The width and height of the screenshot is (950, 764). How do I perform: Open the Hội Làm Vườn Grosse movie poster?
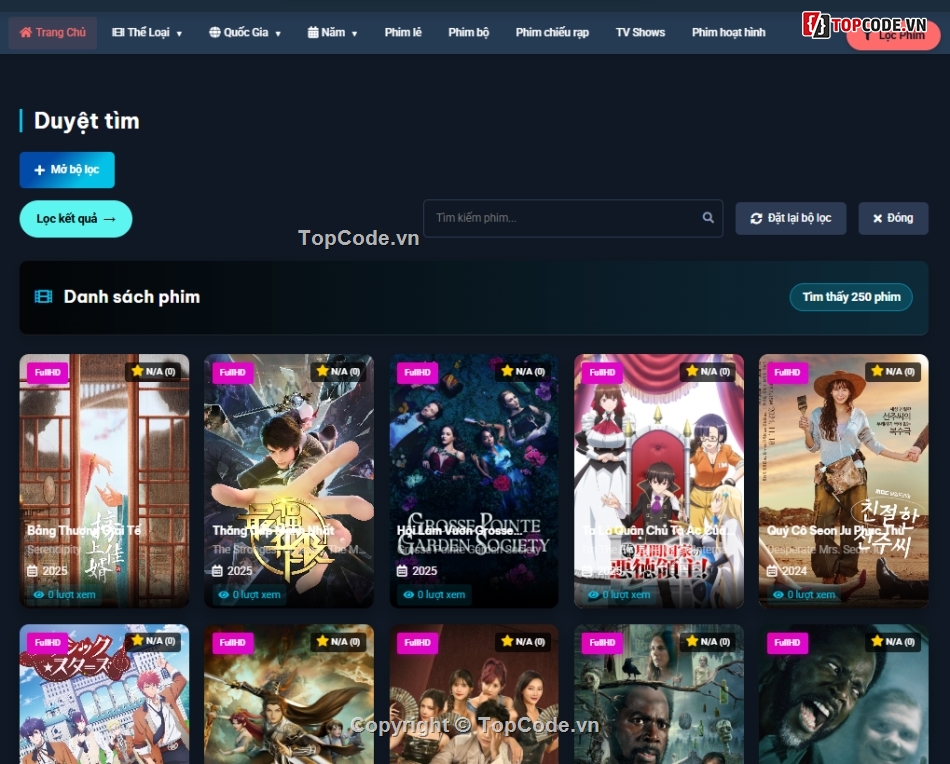[x=474, y=481]
